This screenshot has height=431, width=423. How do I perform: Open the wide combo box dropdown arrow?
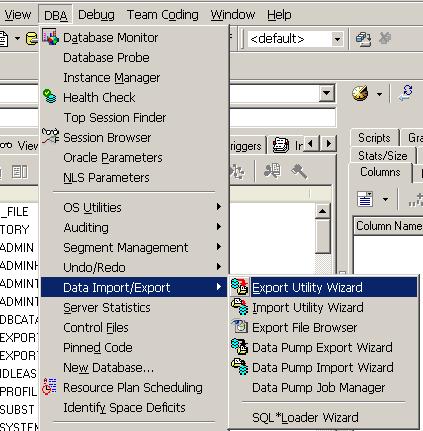point(327,93)
